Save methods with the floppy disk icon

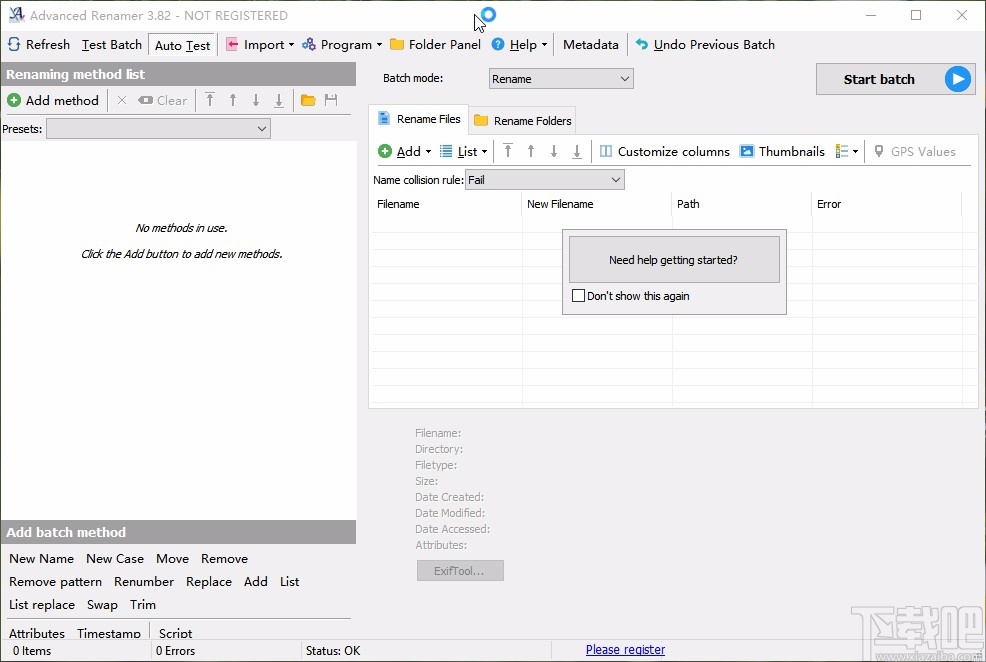pos(331,100)
